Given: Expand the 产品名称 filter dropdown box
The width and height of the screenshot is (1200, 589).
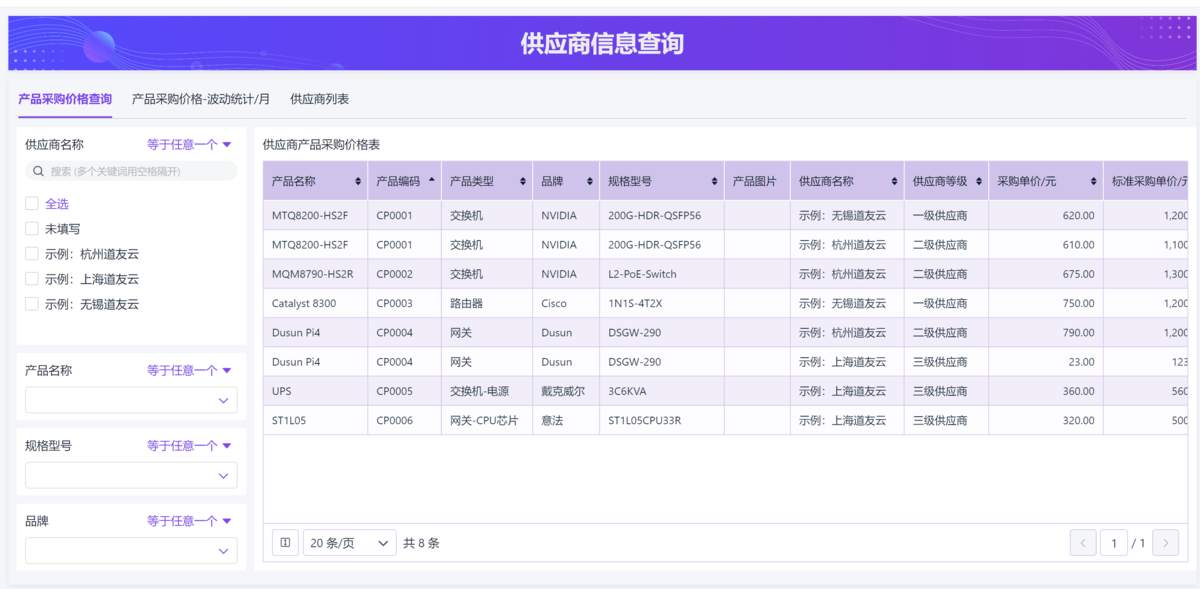Looking at the screenshot, I should click(x=131, y=401).
